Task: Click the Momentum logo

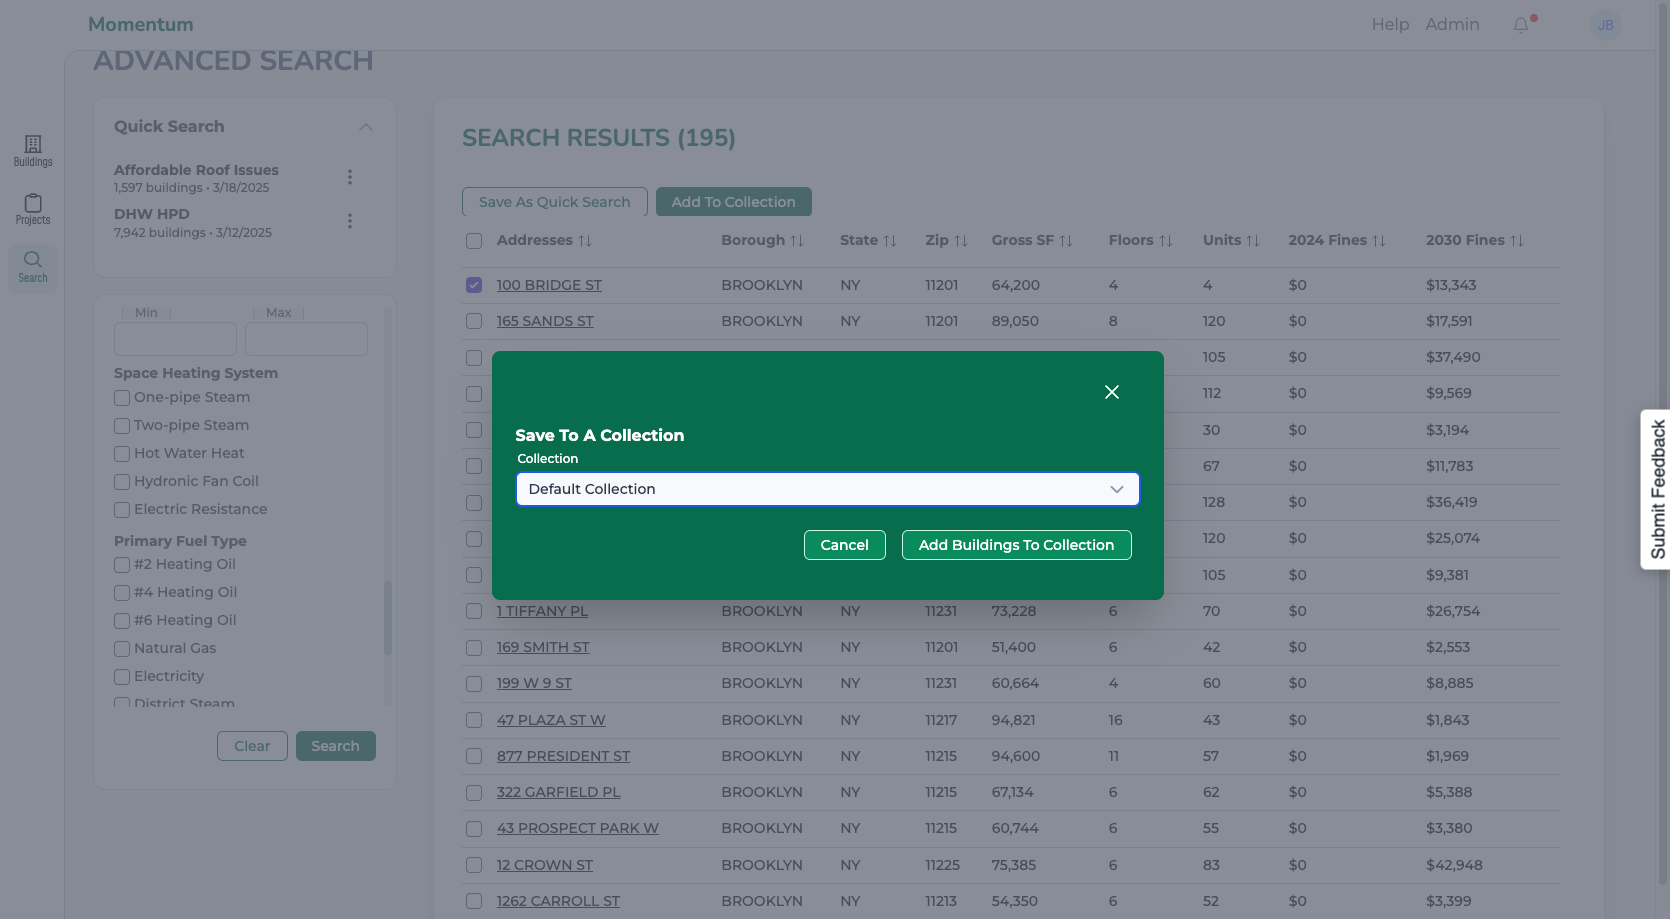Action: (x=141, y=24)
